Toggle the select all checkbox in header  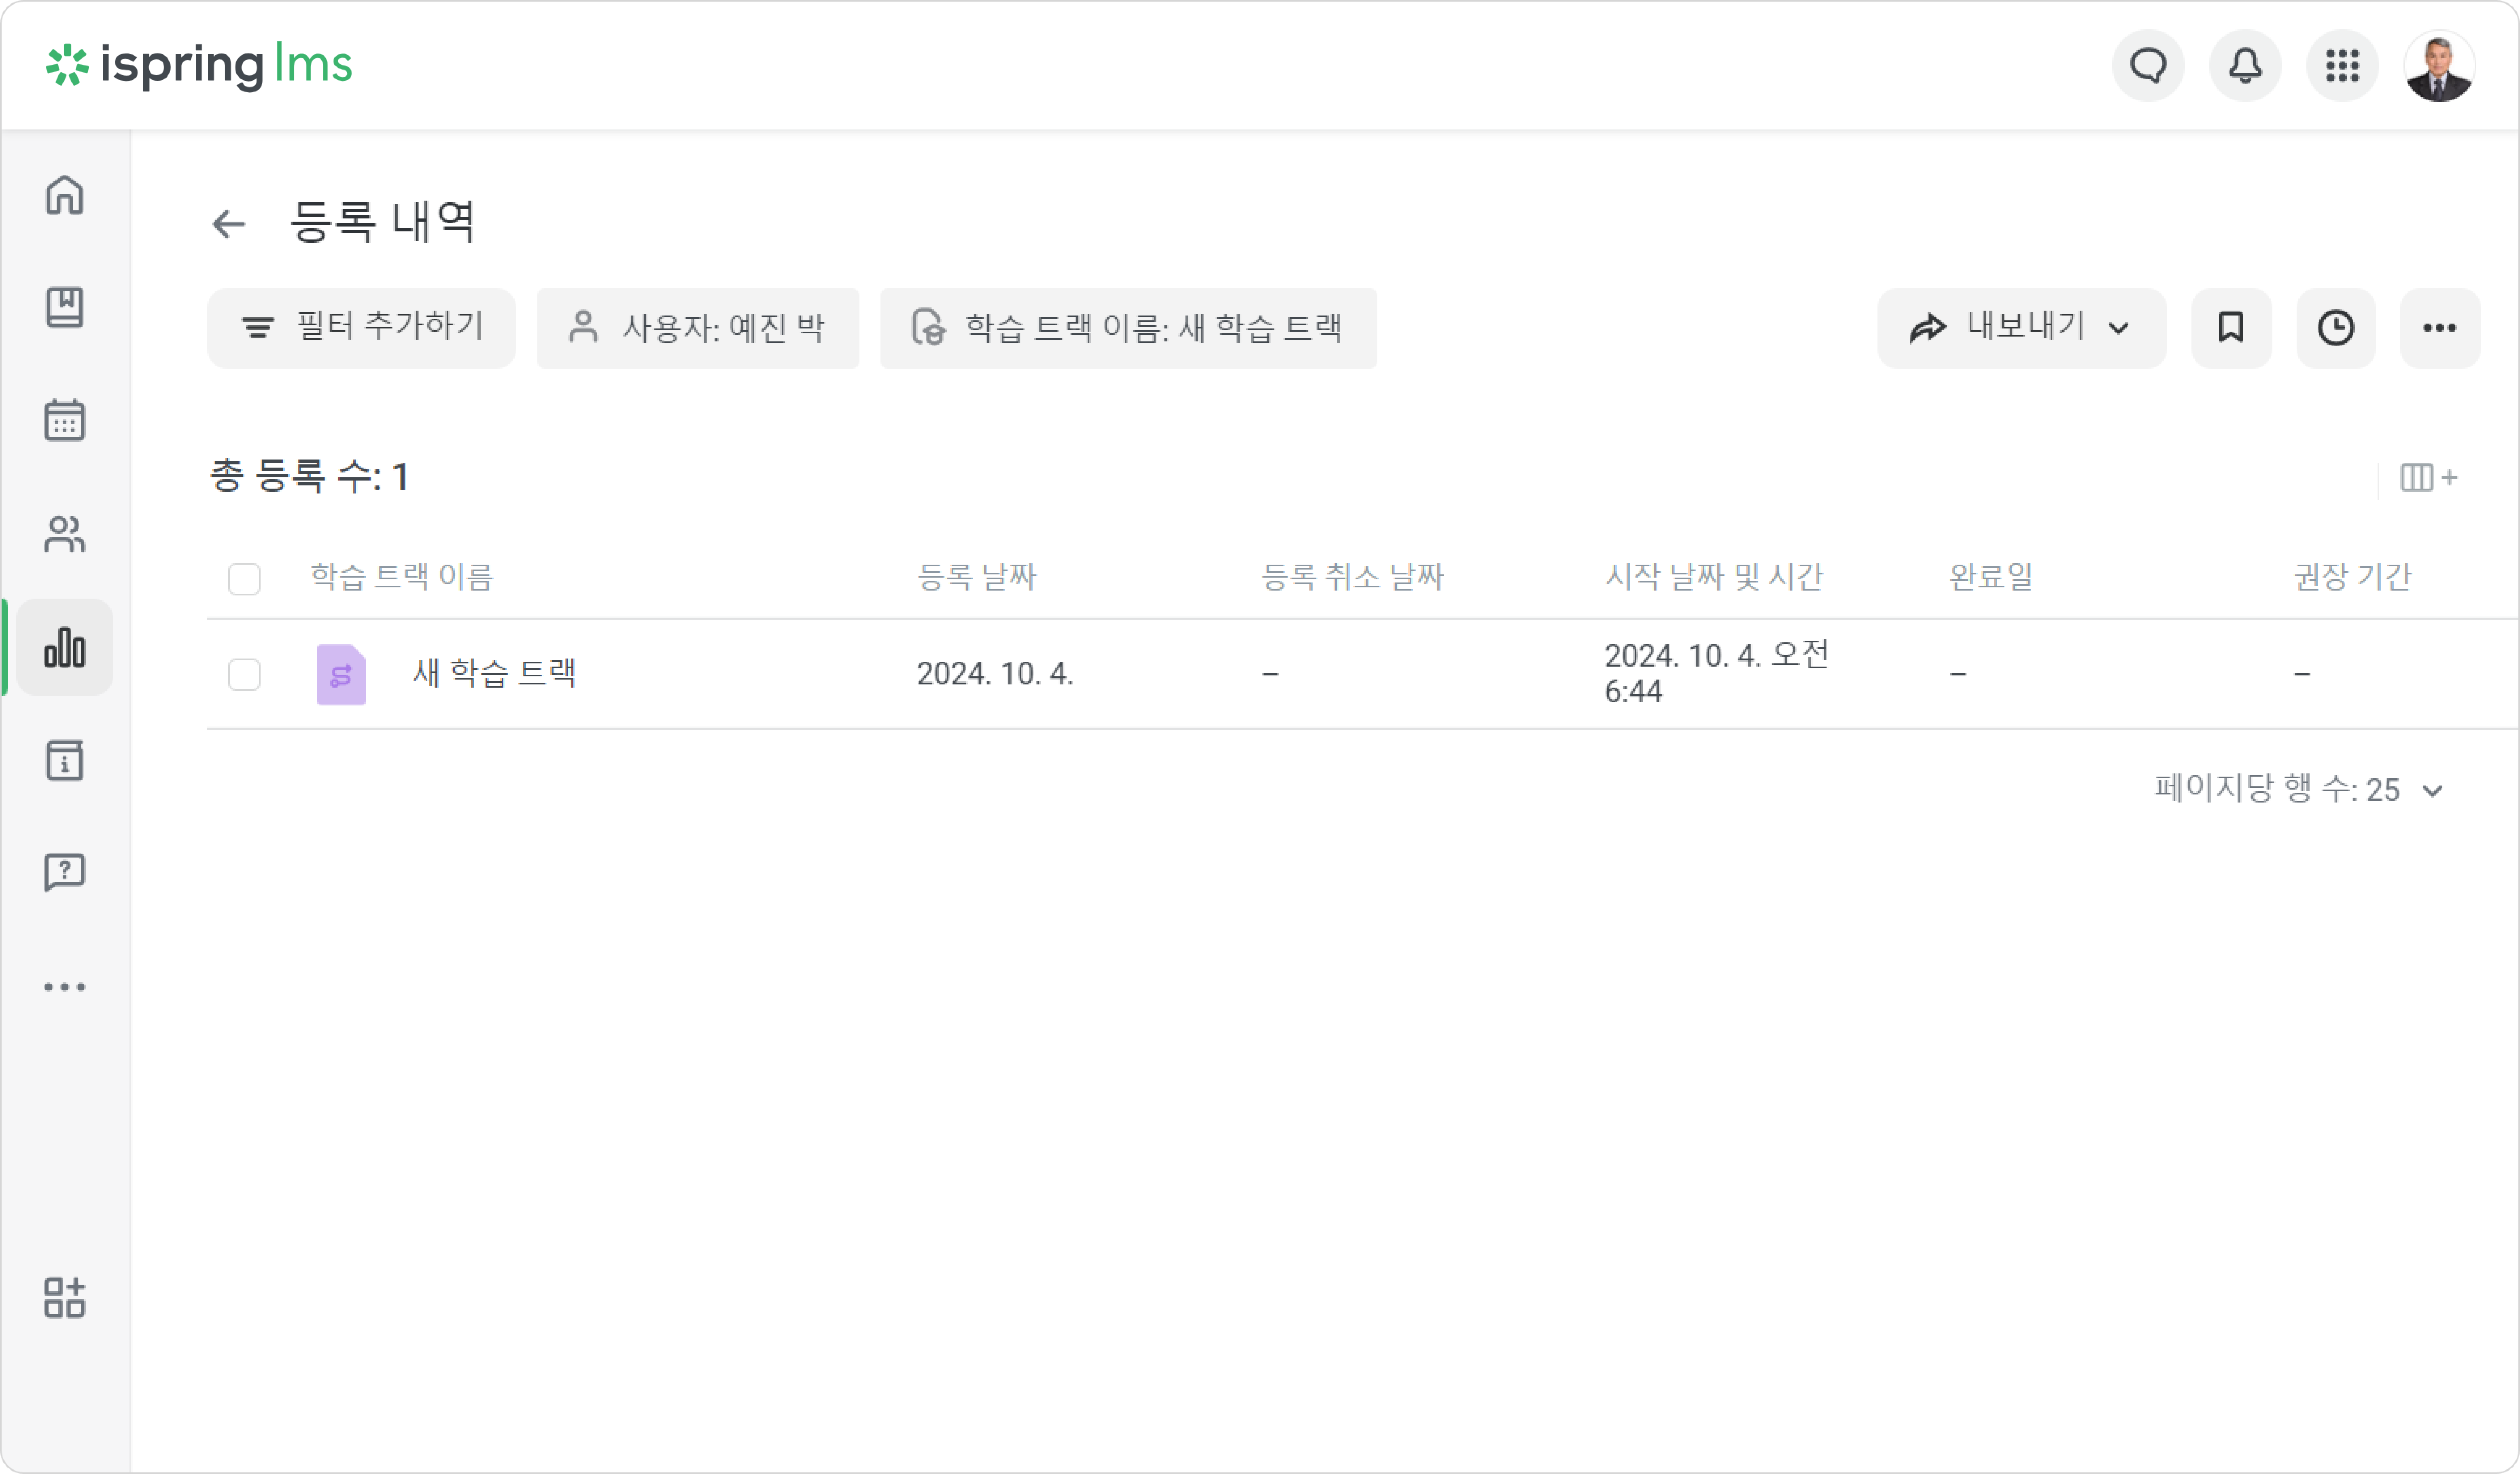point(244,579)
